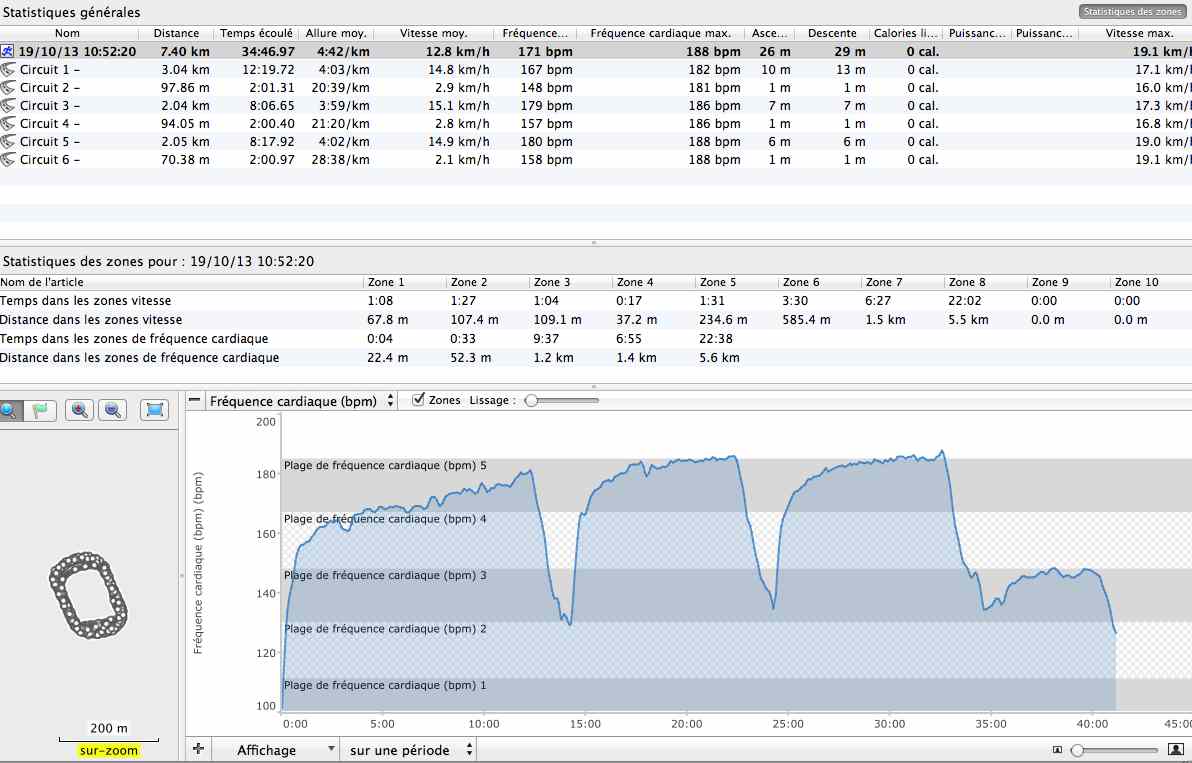Click the Vitesse moy. column header
1192x763 pixels.
coord(434,34)
